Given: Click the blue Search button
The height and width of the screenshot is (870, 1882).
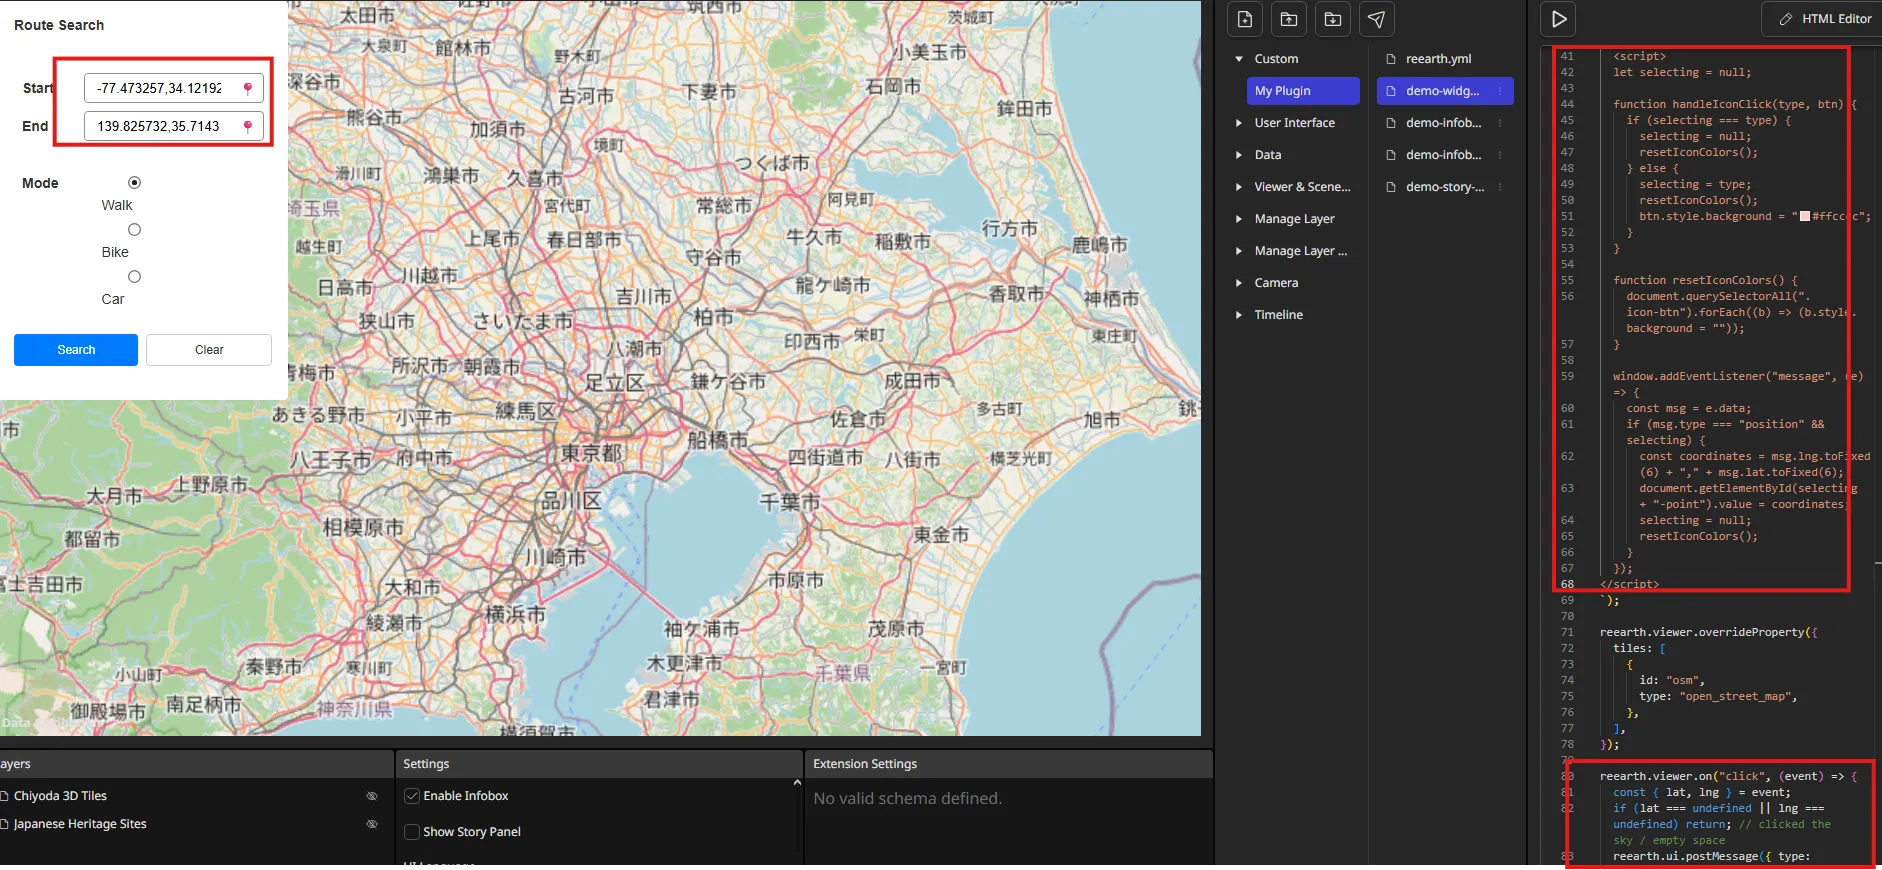Looking at the screenshot, I should tap(76, 350).
